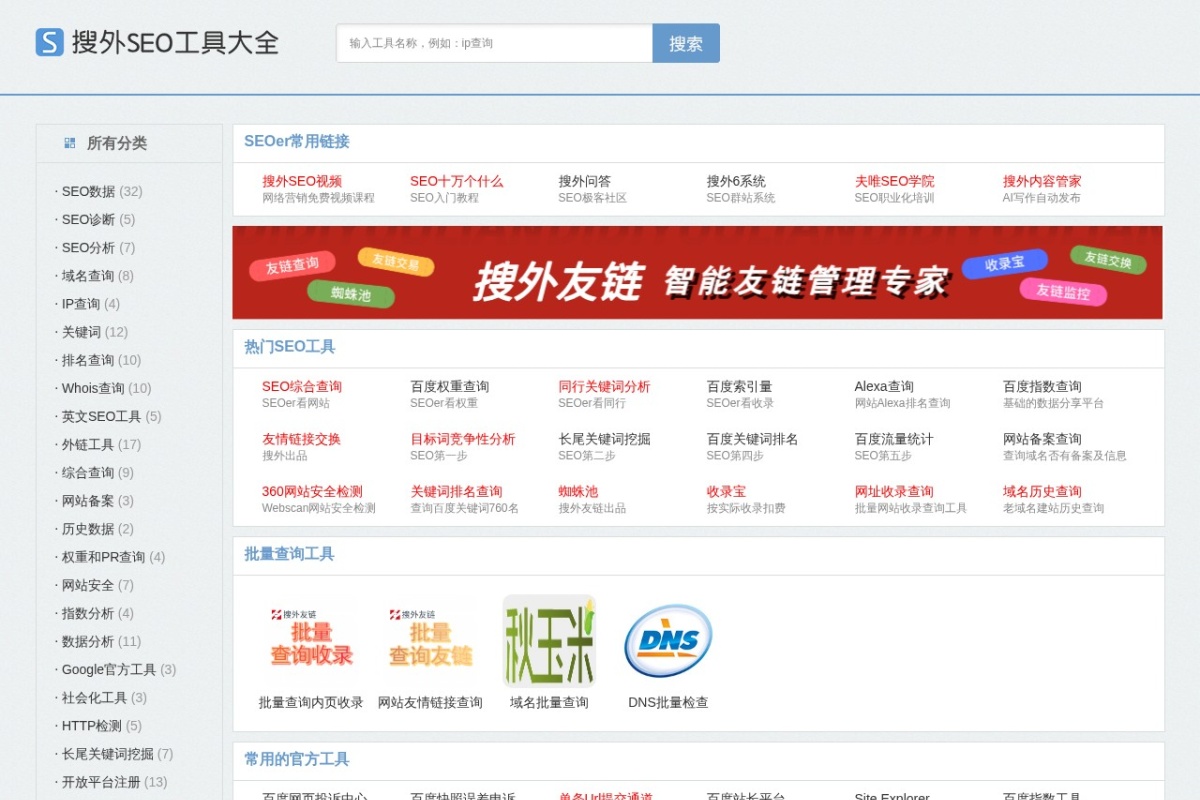
Task: Open the 域名历史查询 tool link
Action: [x=1042, y=491]
